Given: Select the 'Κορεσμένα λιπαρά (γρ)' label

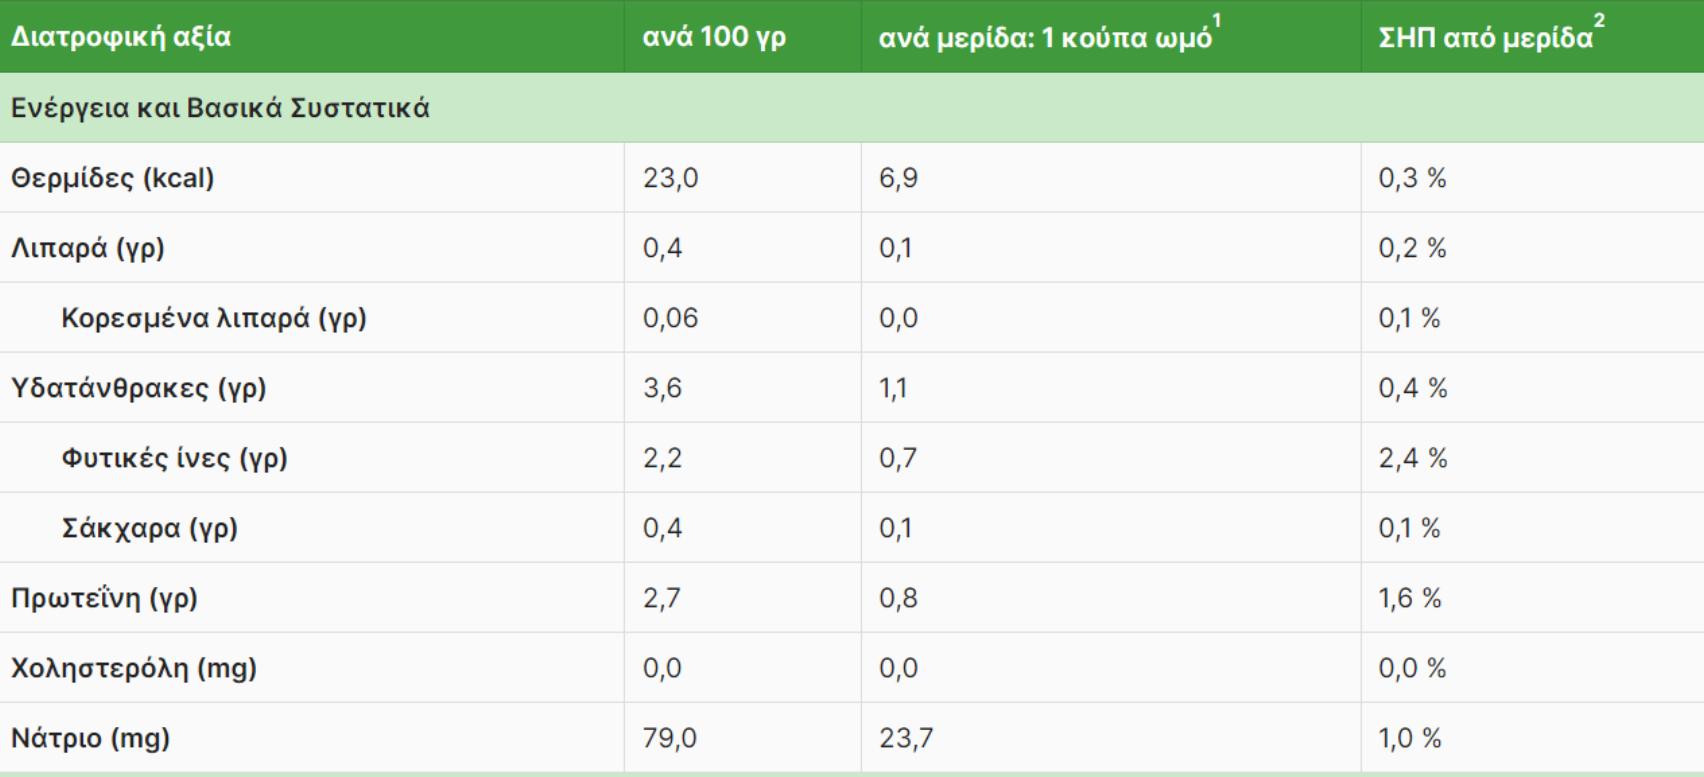Looking at the screenshot, I should point(214,318).
